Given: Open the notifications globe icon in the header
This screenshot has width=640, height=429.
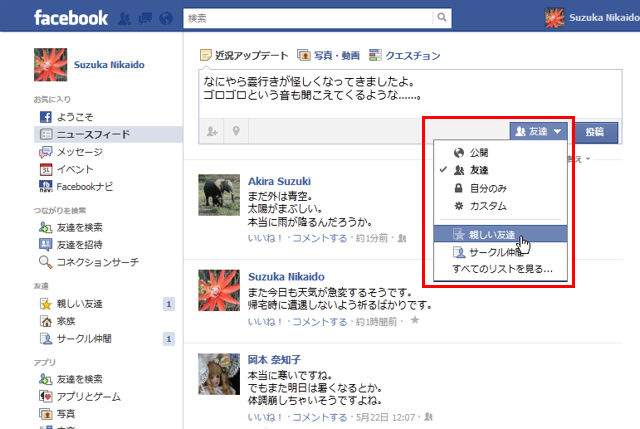Looking at the screenshot, I should click(166, 18).
